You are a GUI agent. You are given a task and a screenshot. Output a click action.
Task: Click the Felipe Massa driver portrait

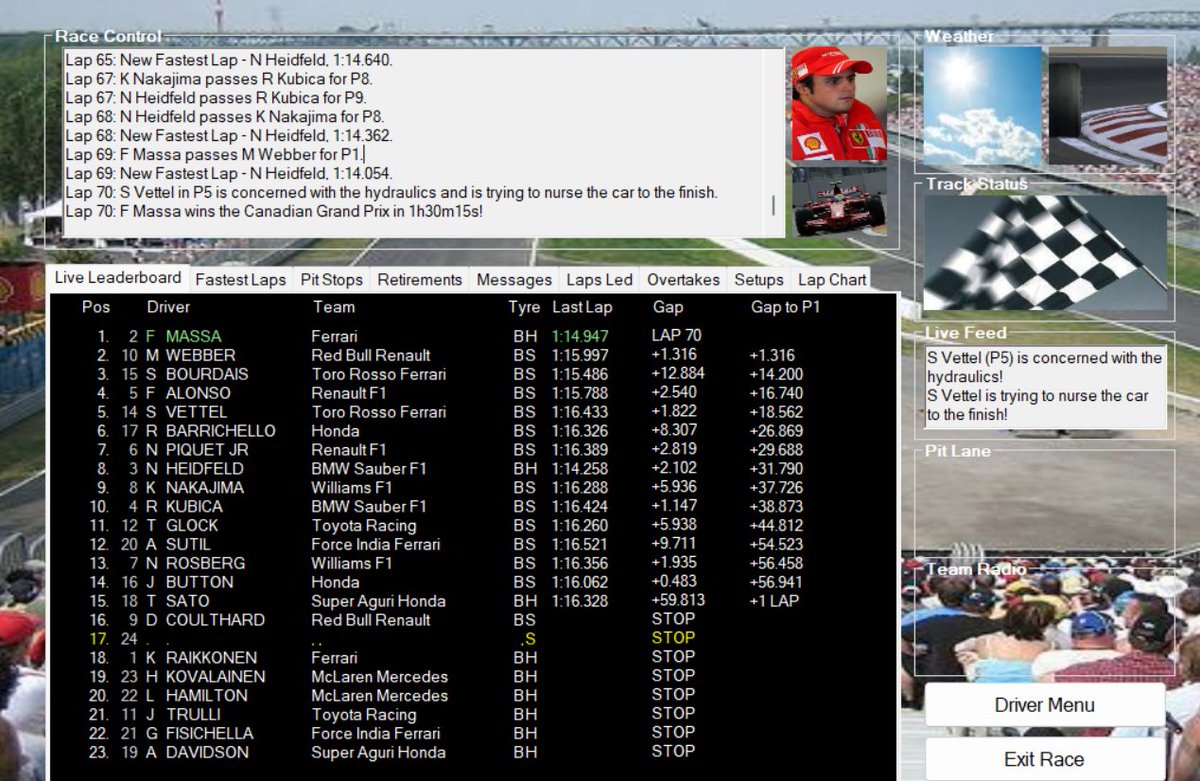coord(839,103)
